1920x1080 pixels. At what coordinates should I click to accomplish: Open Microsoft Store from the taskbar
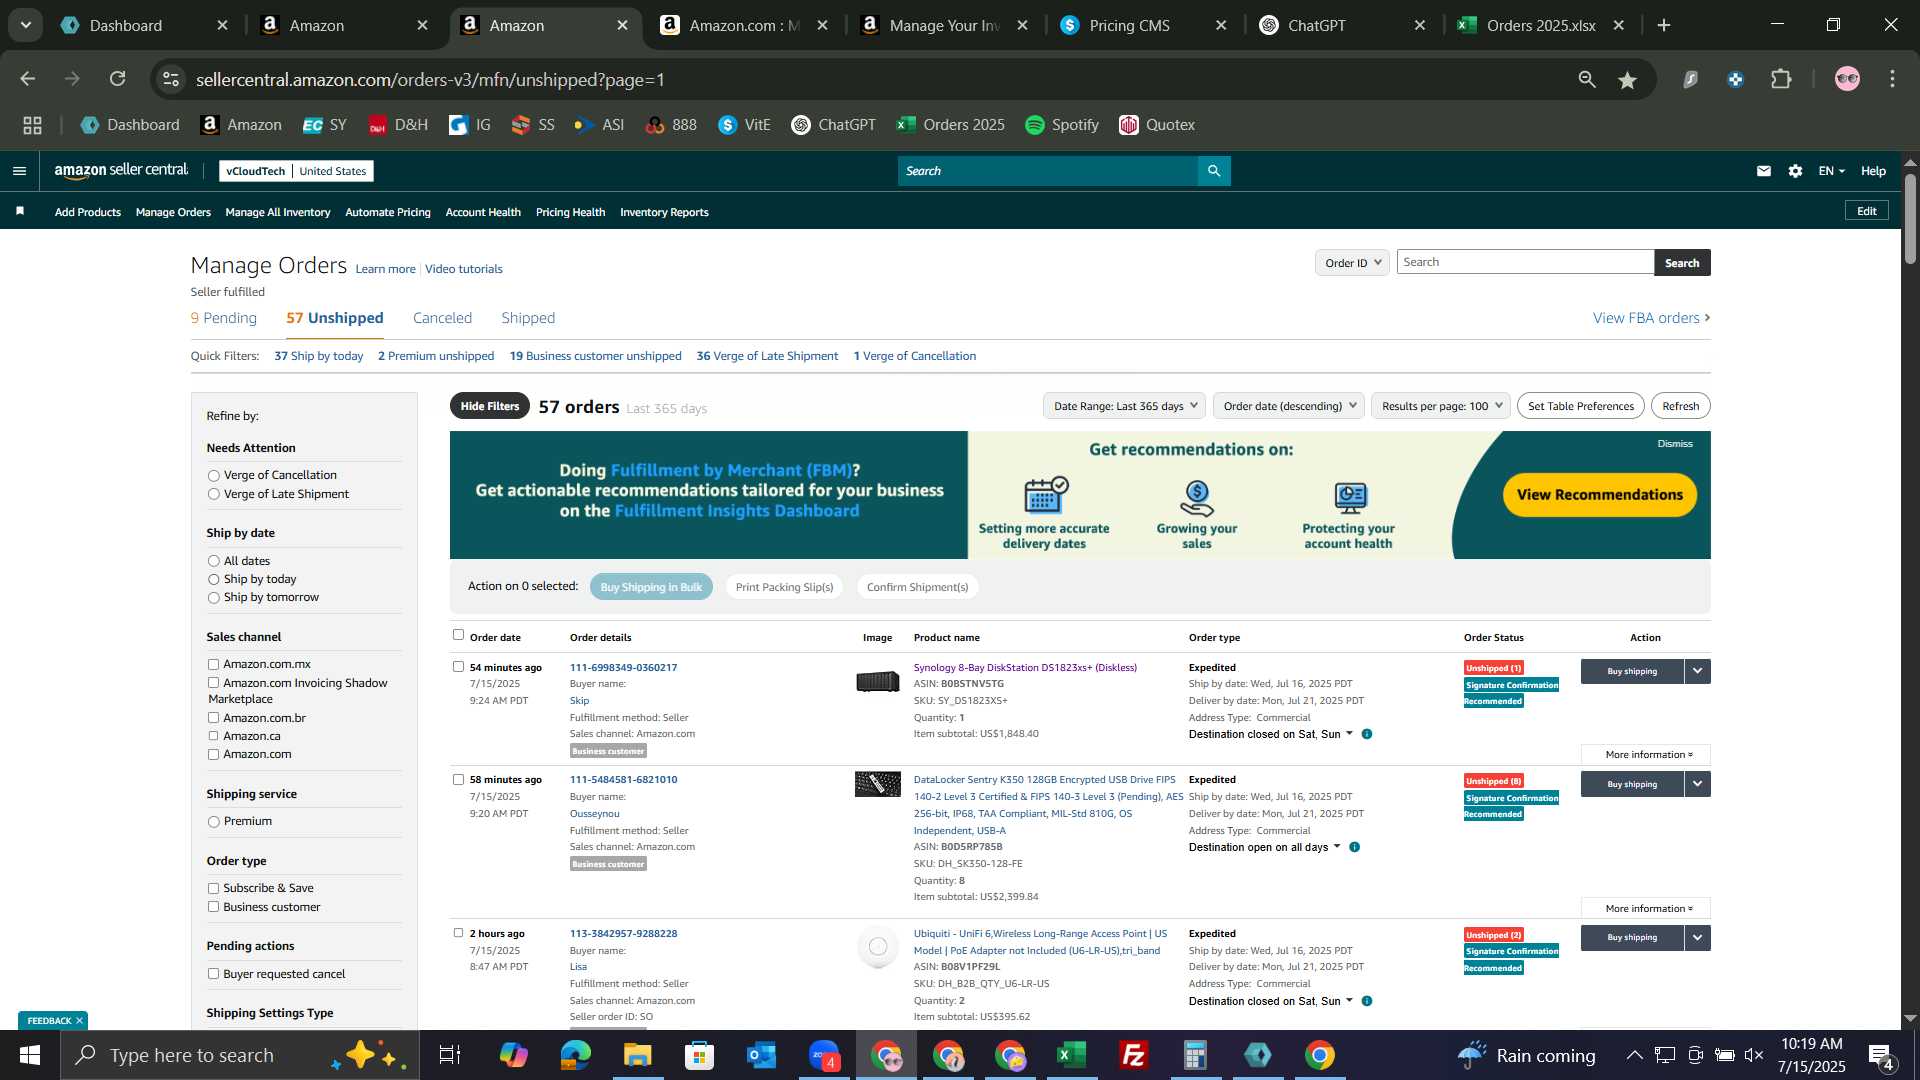pos(699,1055)
